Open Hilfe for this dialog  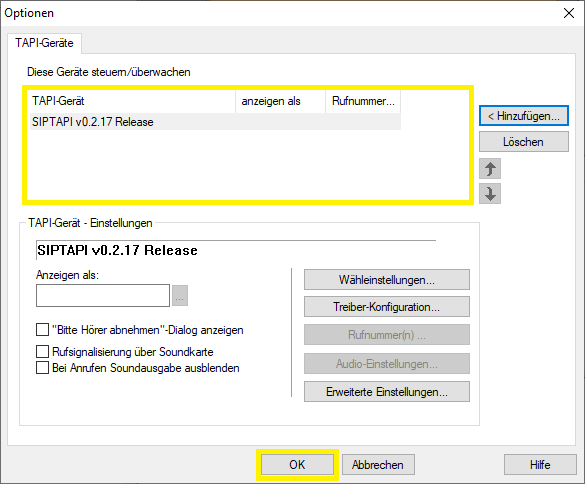(x=540, y=465)
